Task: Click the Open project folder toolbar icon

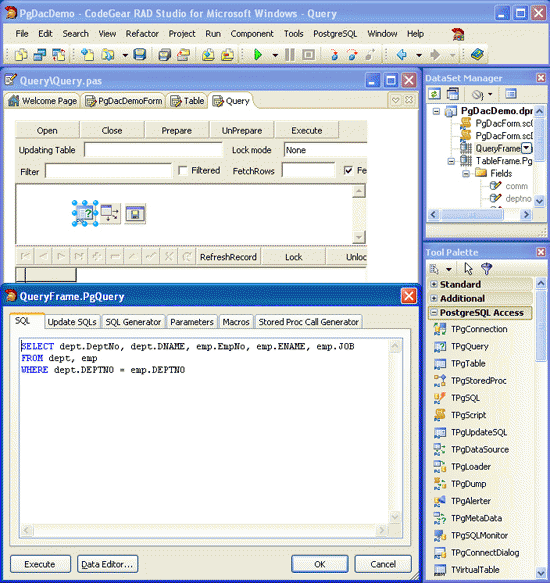Action: click(x=108, y=55)
